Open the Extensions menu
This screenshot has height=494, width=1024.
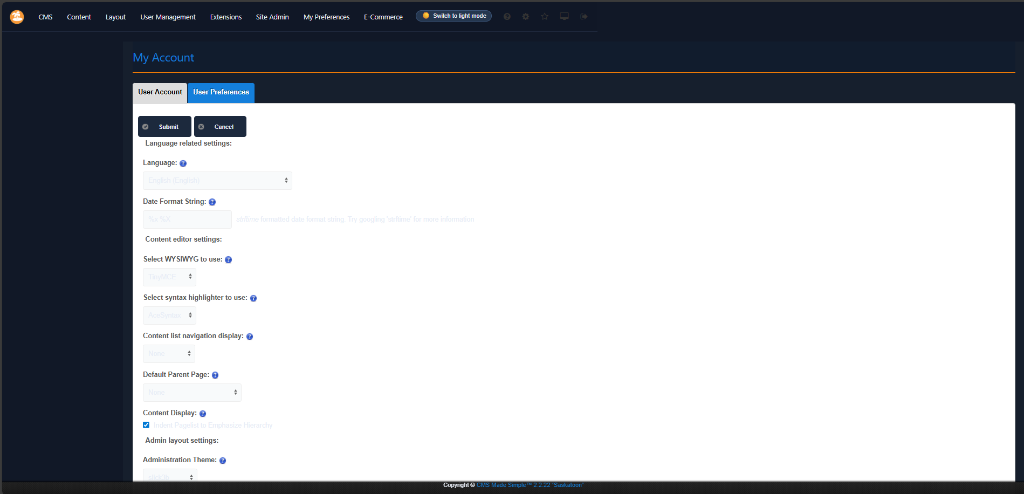pos(226,17)
